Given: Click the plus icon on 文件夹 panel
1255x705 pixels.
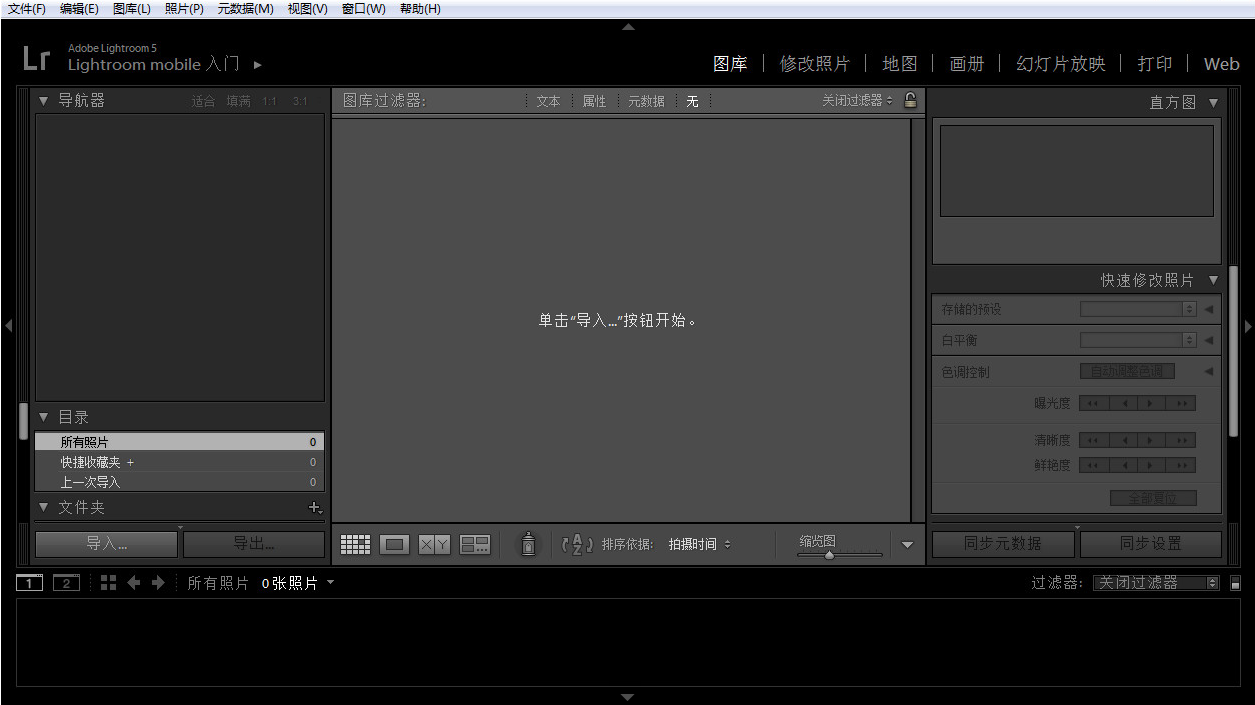Looking at the screenshot, I should click(x=315, y=508).
